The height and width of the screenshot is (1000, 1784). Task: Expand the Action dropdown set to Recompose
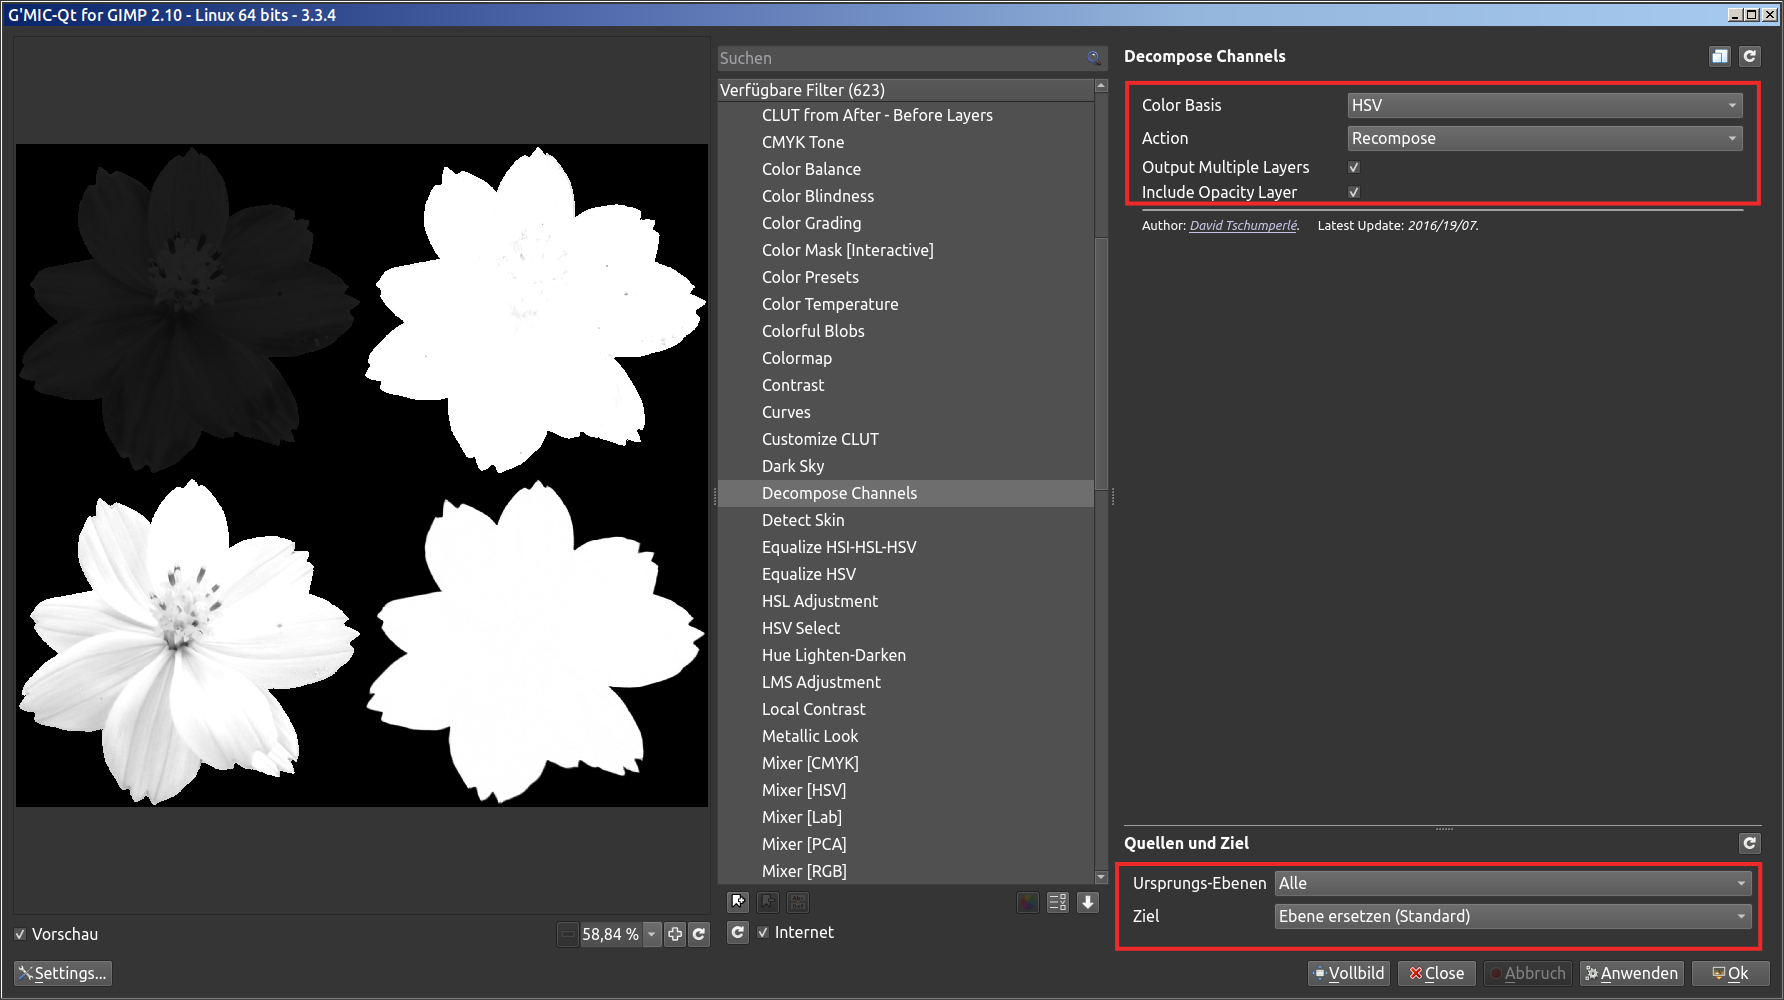(1544, 138)
